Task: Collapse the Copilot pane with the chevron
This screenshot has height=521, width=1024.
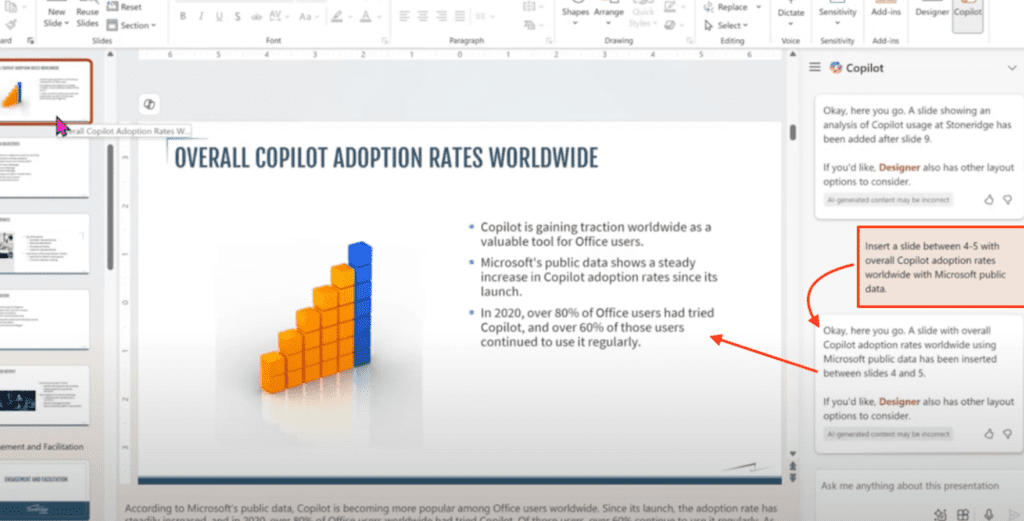Action: [x=1011, y=68]
